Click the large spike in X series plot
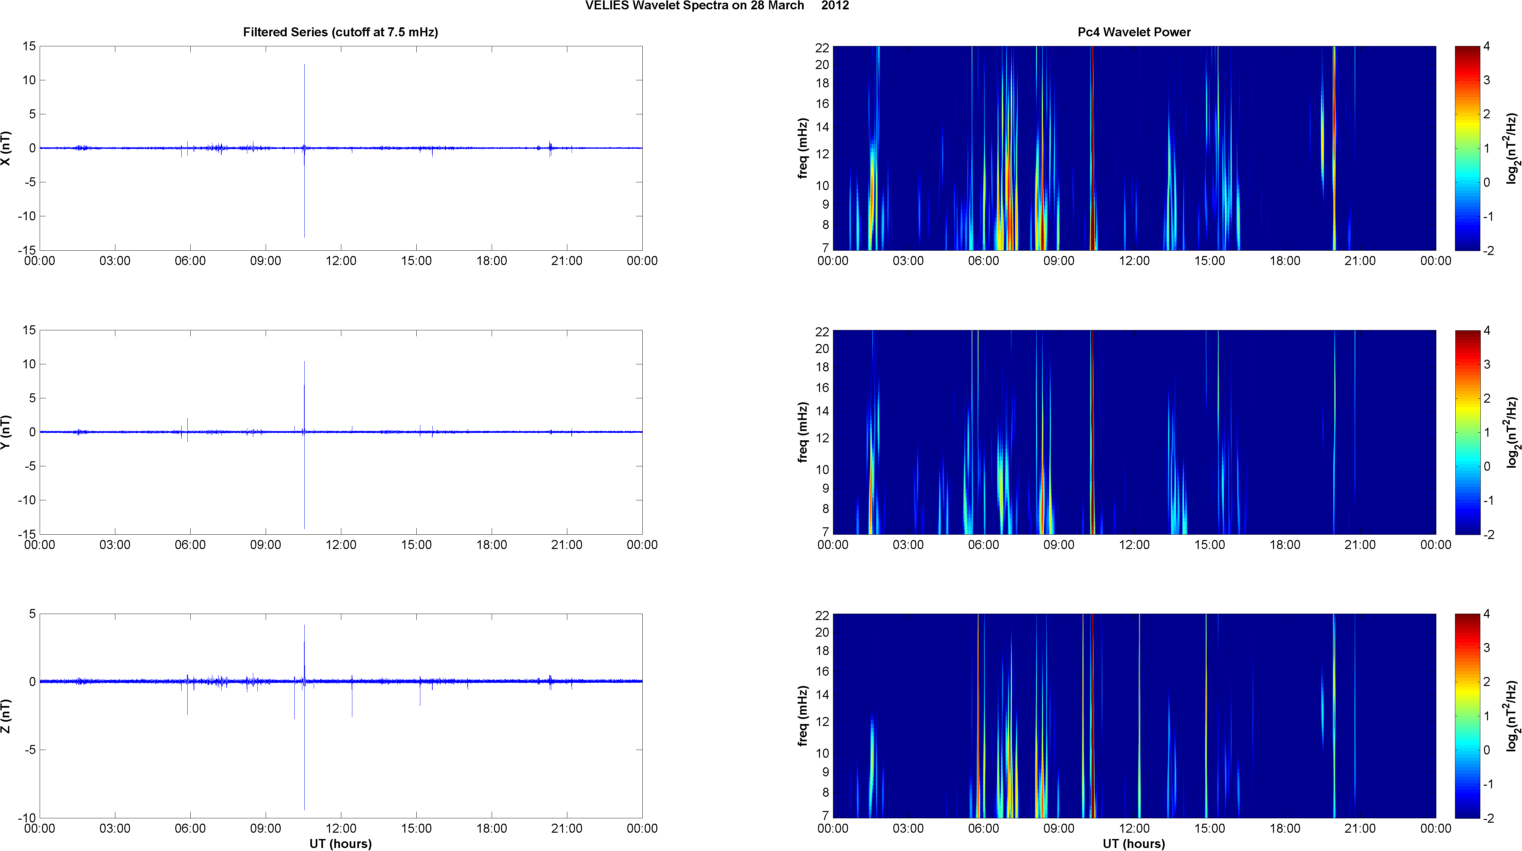 [304, 100]
